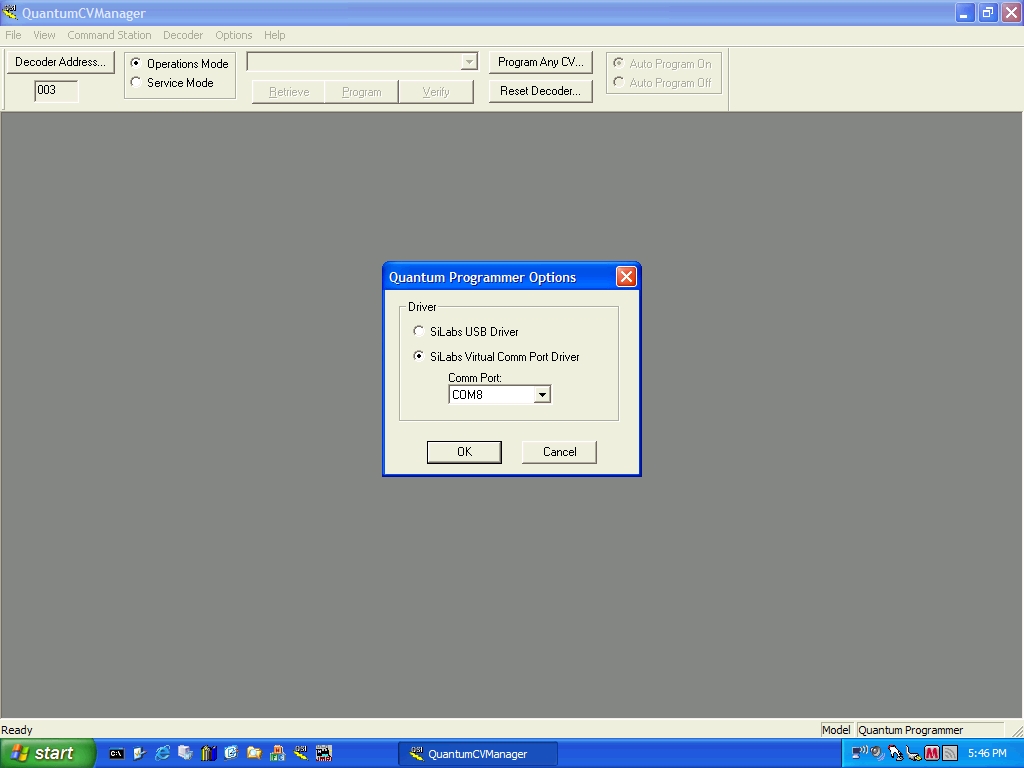
Task: Click the Quantum Programmer model status field
Action: click(930, 730)
